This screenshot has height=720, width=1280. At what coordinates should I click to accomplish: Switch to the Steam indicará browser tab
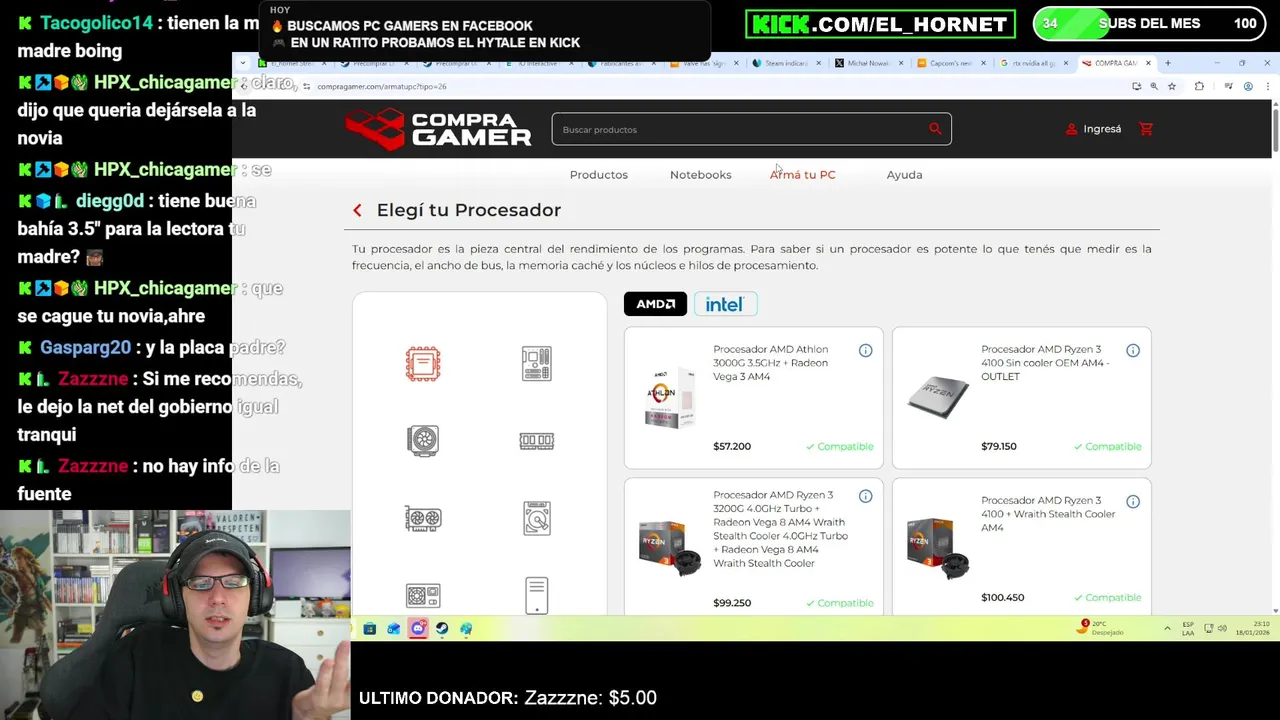click(787, 63)
